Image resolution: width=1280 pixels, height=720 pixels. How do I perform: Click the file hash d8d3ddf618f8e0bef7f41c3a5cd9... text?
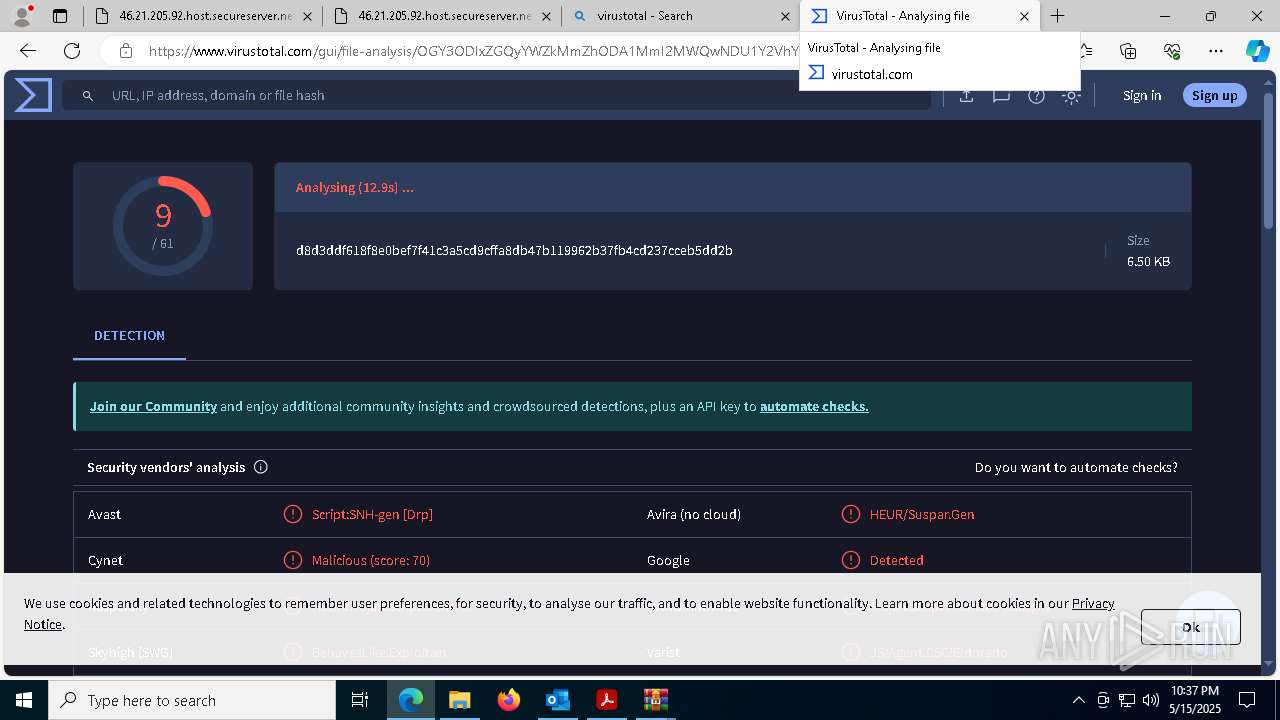point(514,250)
